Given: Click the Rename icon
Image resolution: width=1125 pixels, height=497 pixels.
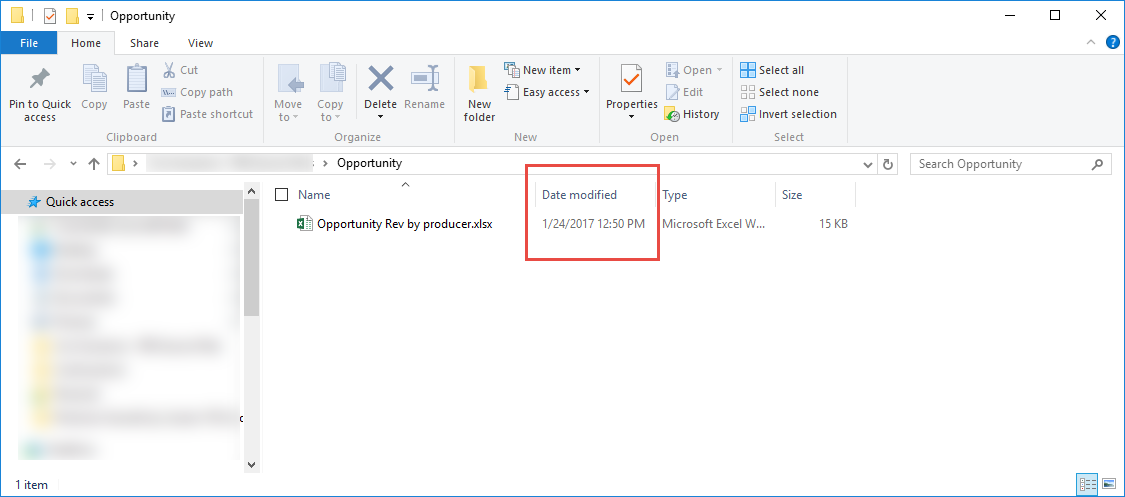Looking at the screenshot, I should [x=425, y=78].
